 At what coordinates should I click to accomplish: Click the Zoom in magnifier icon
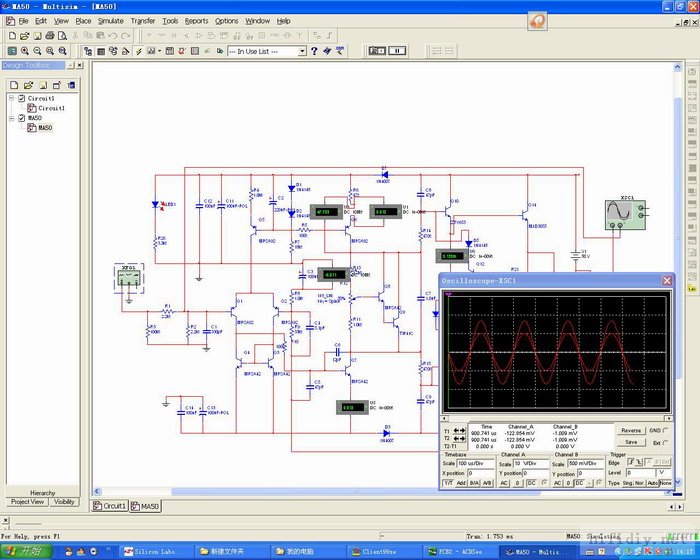pos(24,50)
